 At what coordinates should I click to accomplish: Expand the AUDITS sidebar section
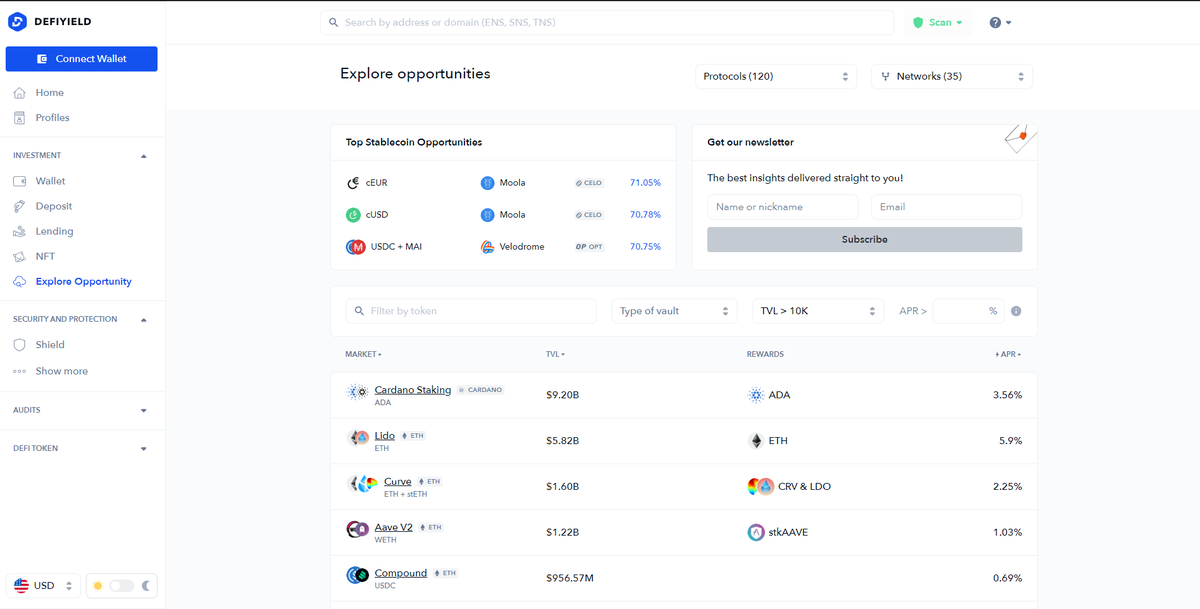(x=143, y=411)
